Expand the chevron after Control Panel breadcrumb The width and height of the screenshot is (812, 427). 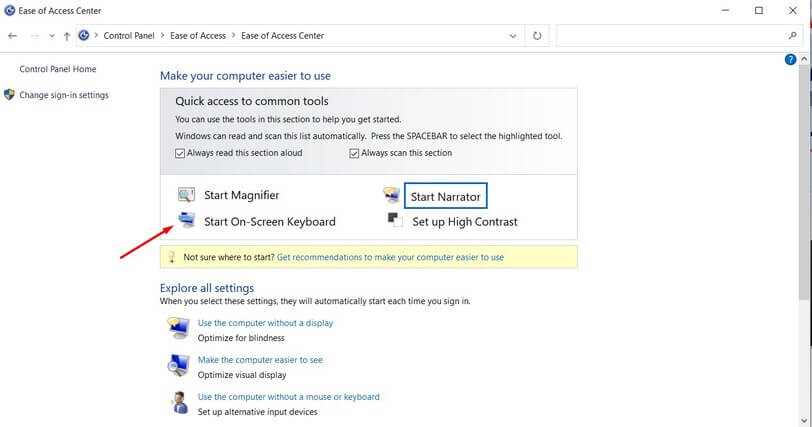point(163,35)
